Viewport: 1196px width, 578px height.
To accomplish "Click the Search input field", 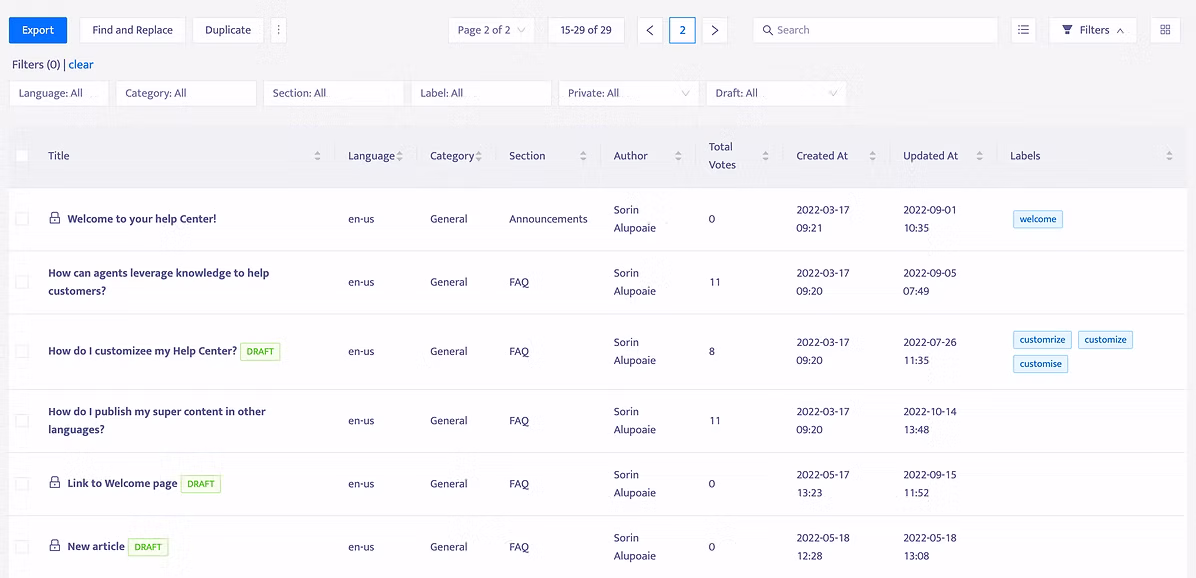I will tap(876, 31).
